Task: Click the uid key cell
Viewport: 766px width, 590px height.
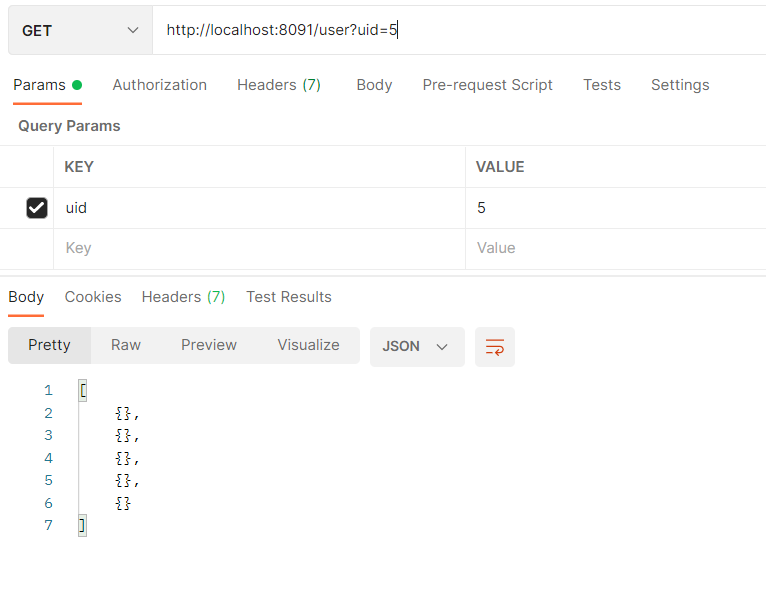Action: click(x=259, y=208)
